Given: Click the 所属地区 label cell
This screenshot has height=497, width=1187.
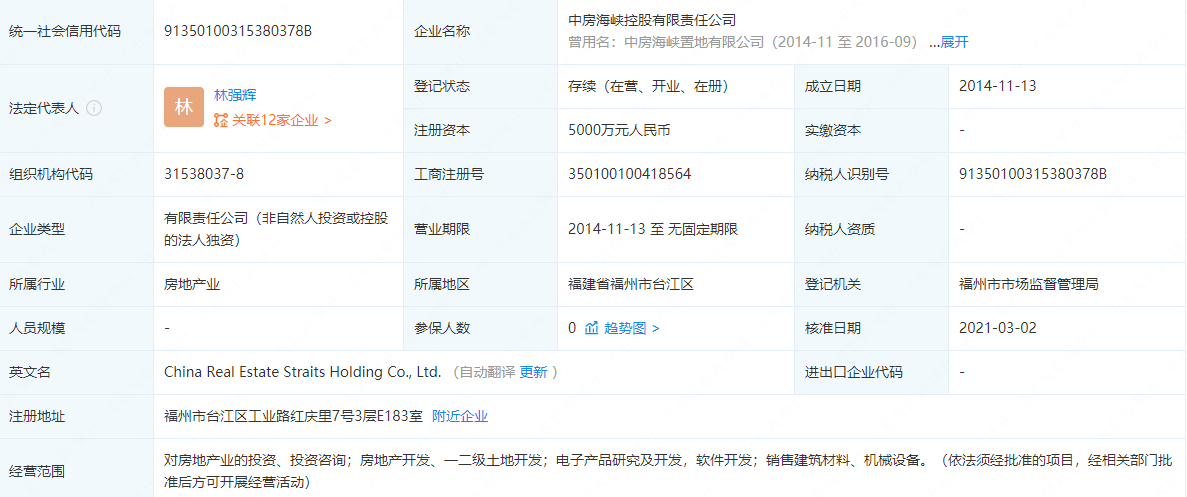Looking at the screenshot, I should [481, 284].
